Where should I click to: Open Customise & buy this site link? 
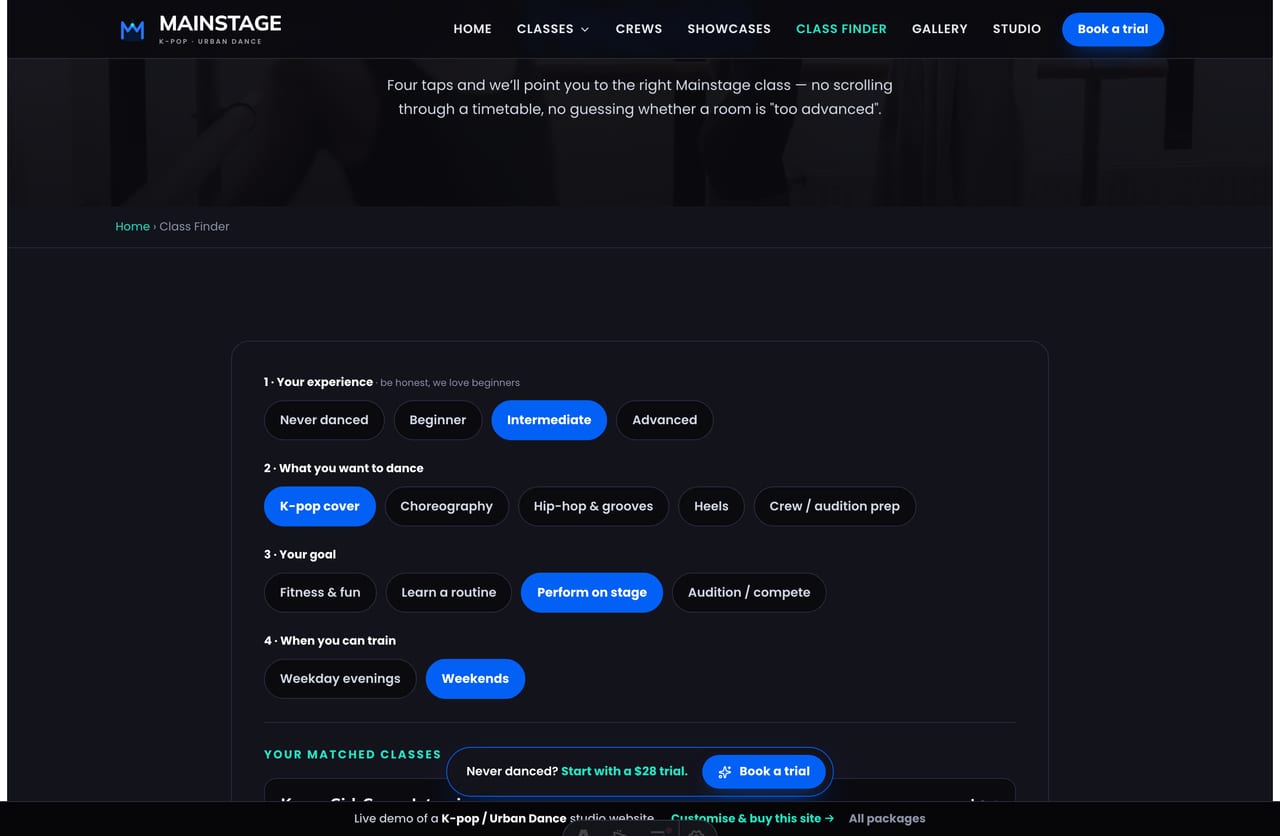pos(752,818)
